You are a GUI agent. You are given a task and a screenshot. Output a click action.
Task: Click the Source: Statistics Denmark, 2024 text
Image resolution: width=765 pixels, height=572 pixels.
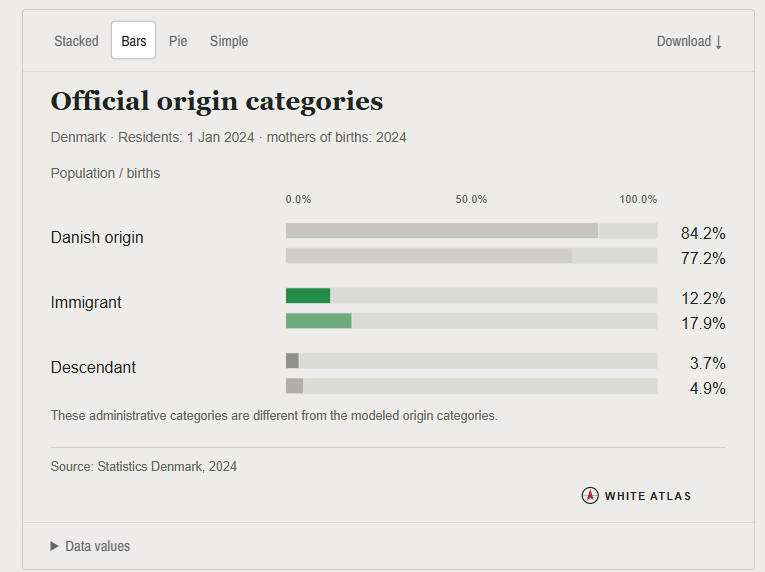[x=144, y=467]
